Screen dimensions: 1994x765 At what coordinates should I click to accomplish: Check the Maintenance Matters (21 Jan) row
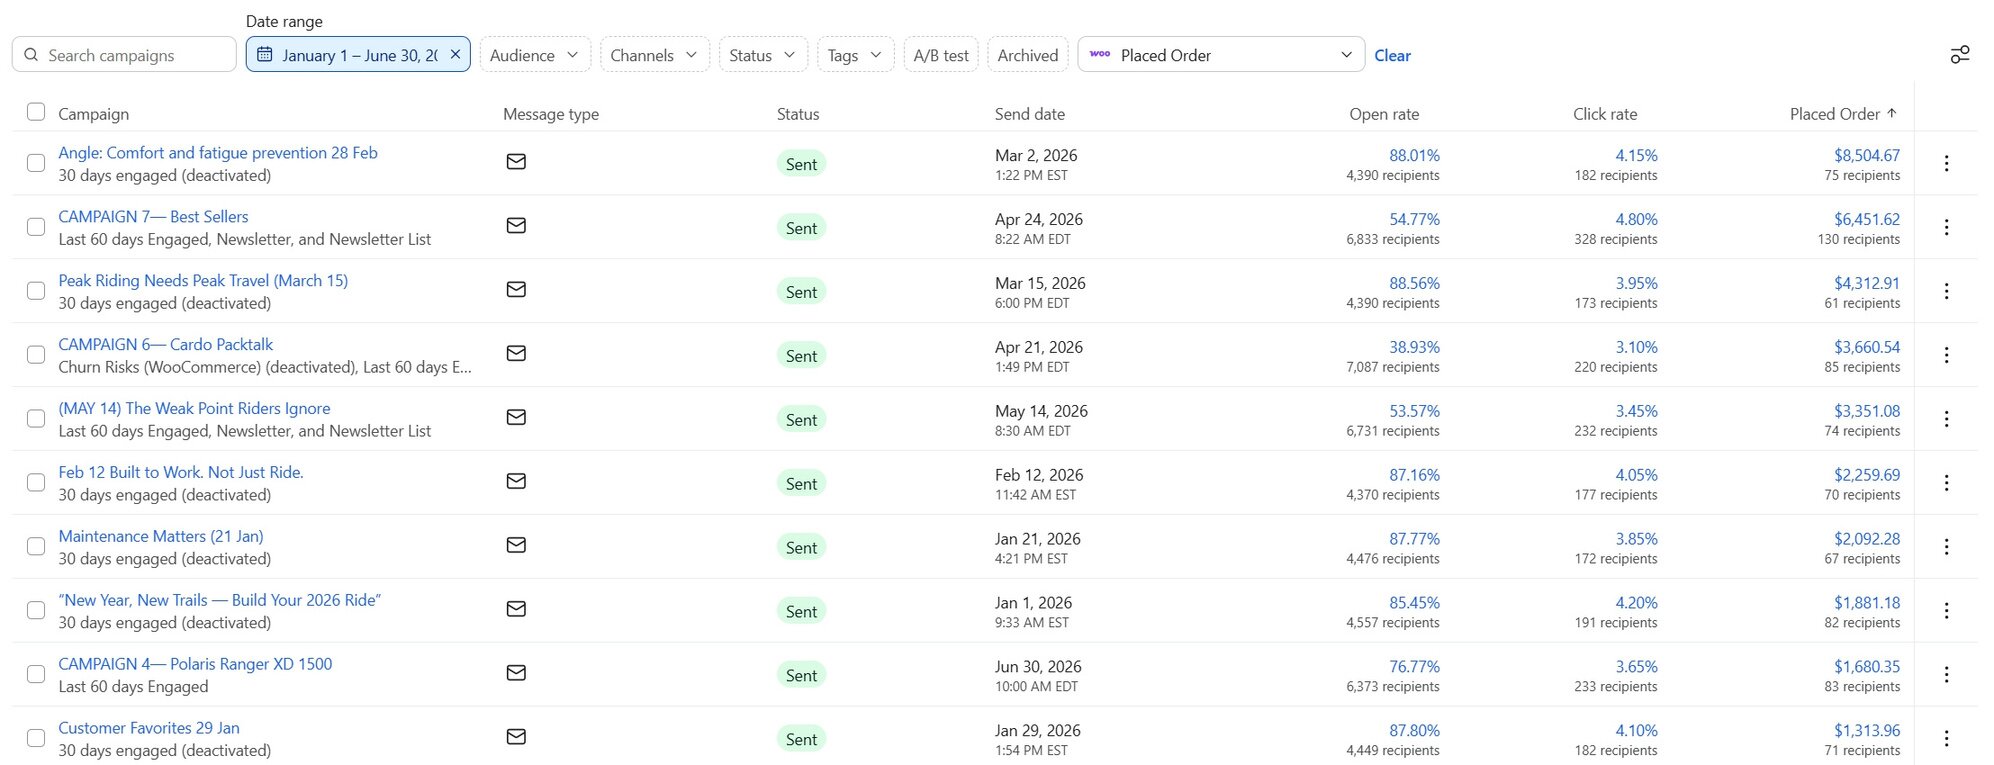[36, 547]
